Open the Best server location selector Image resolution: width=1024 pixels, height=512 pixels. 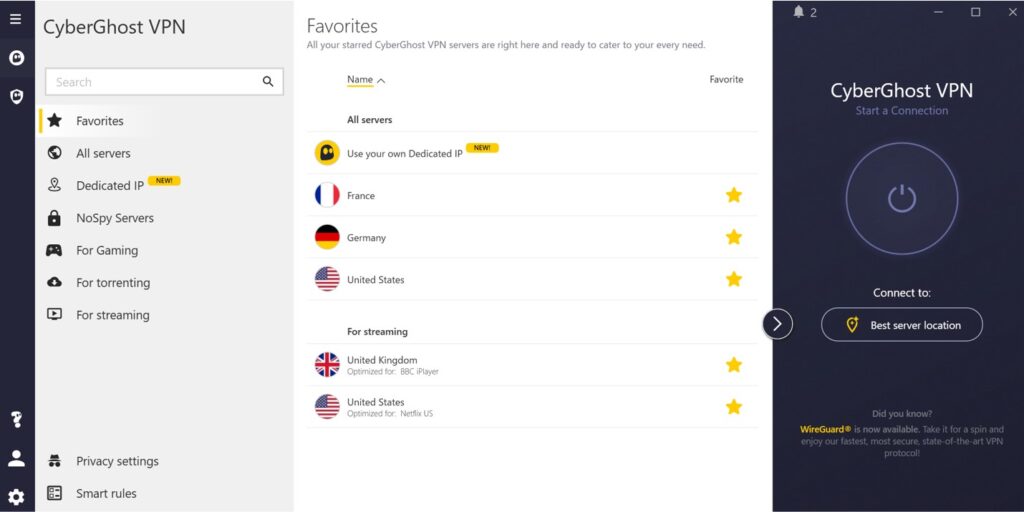[902, 325]
